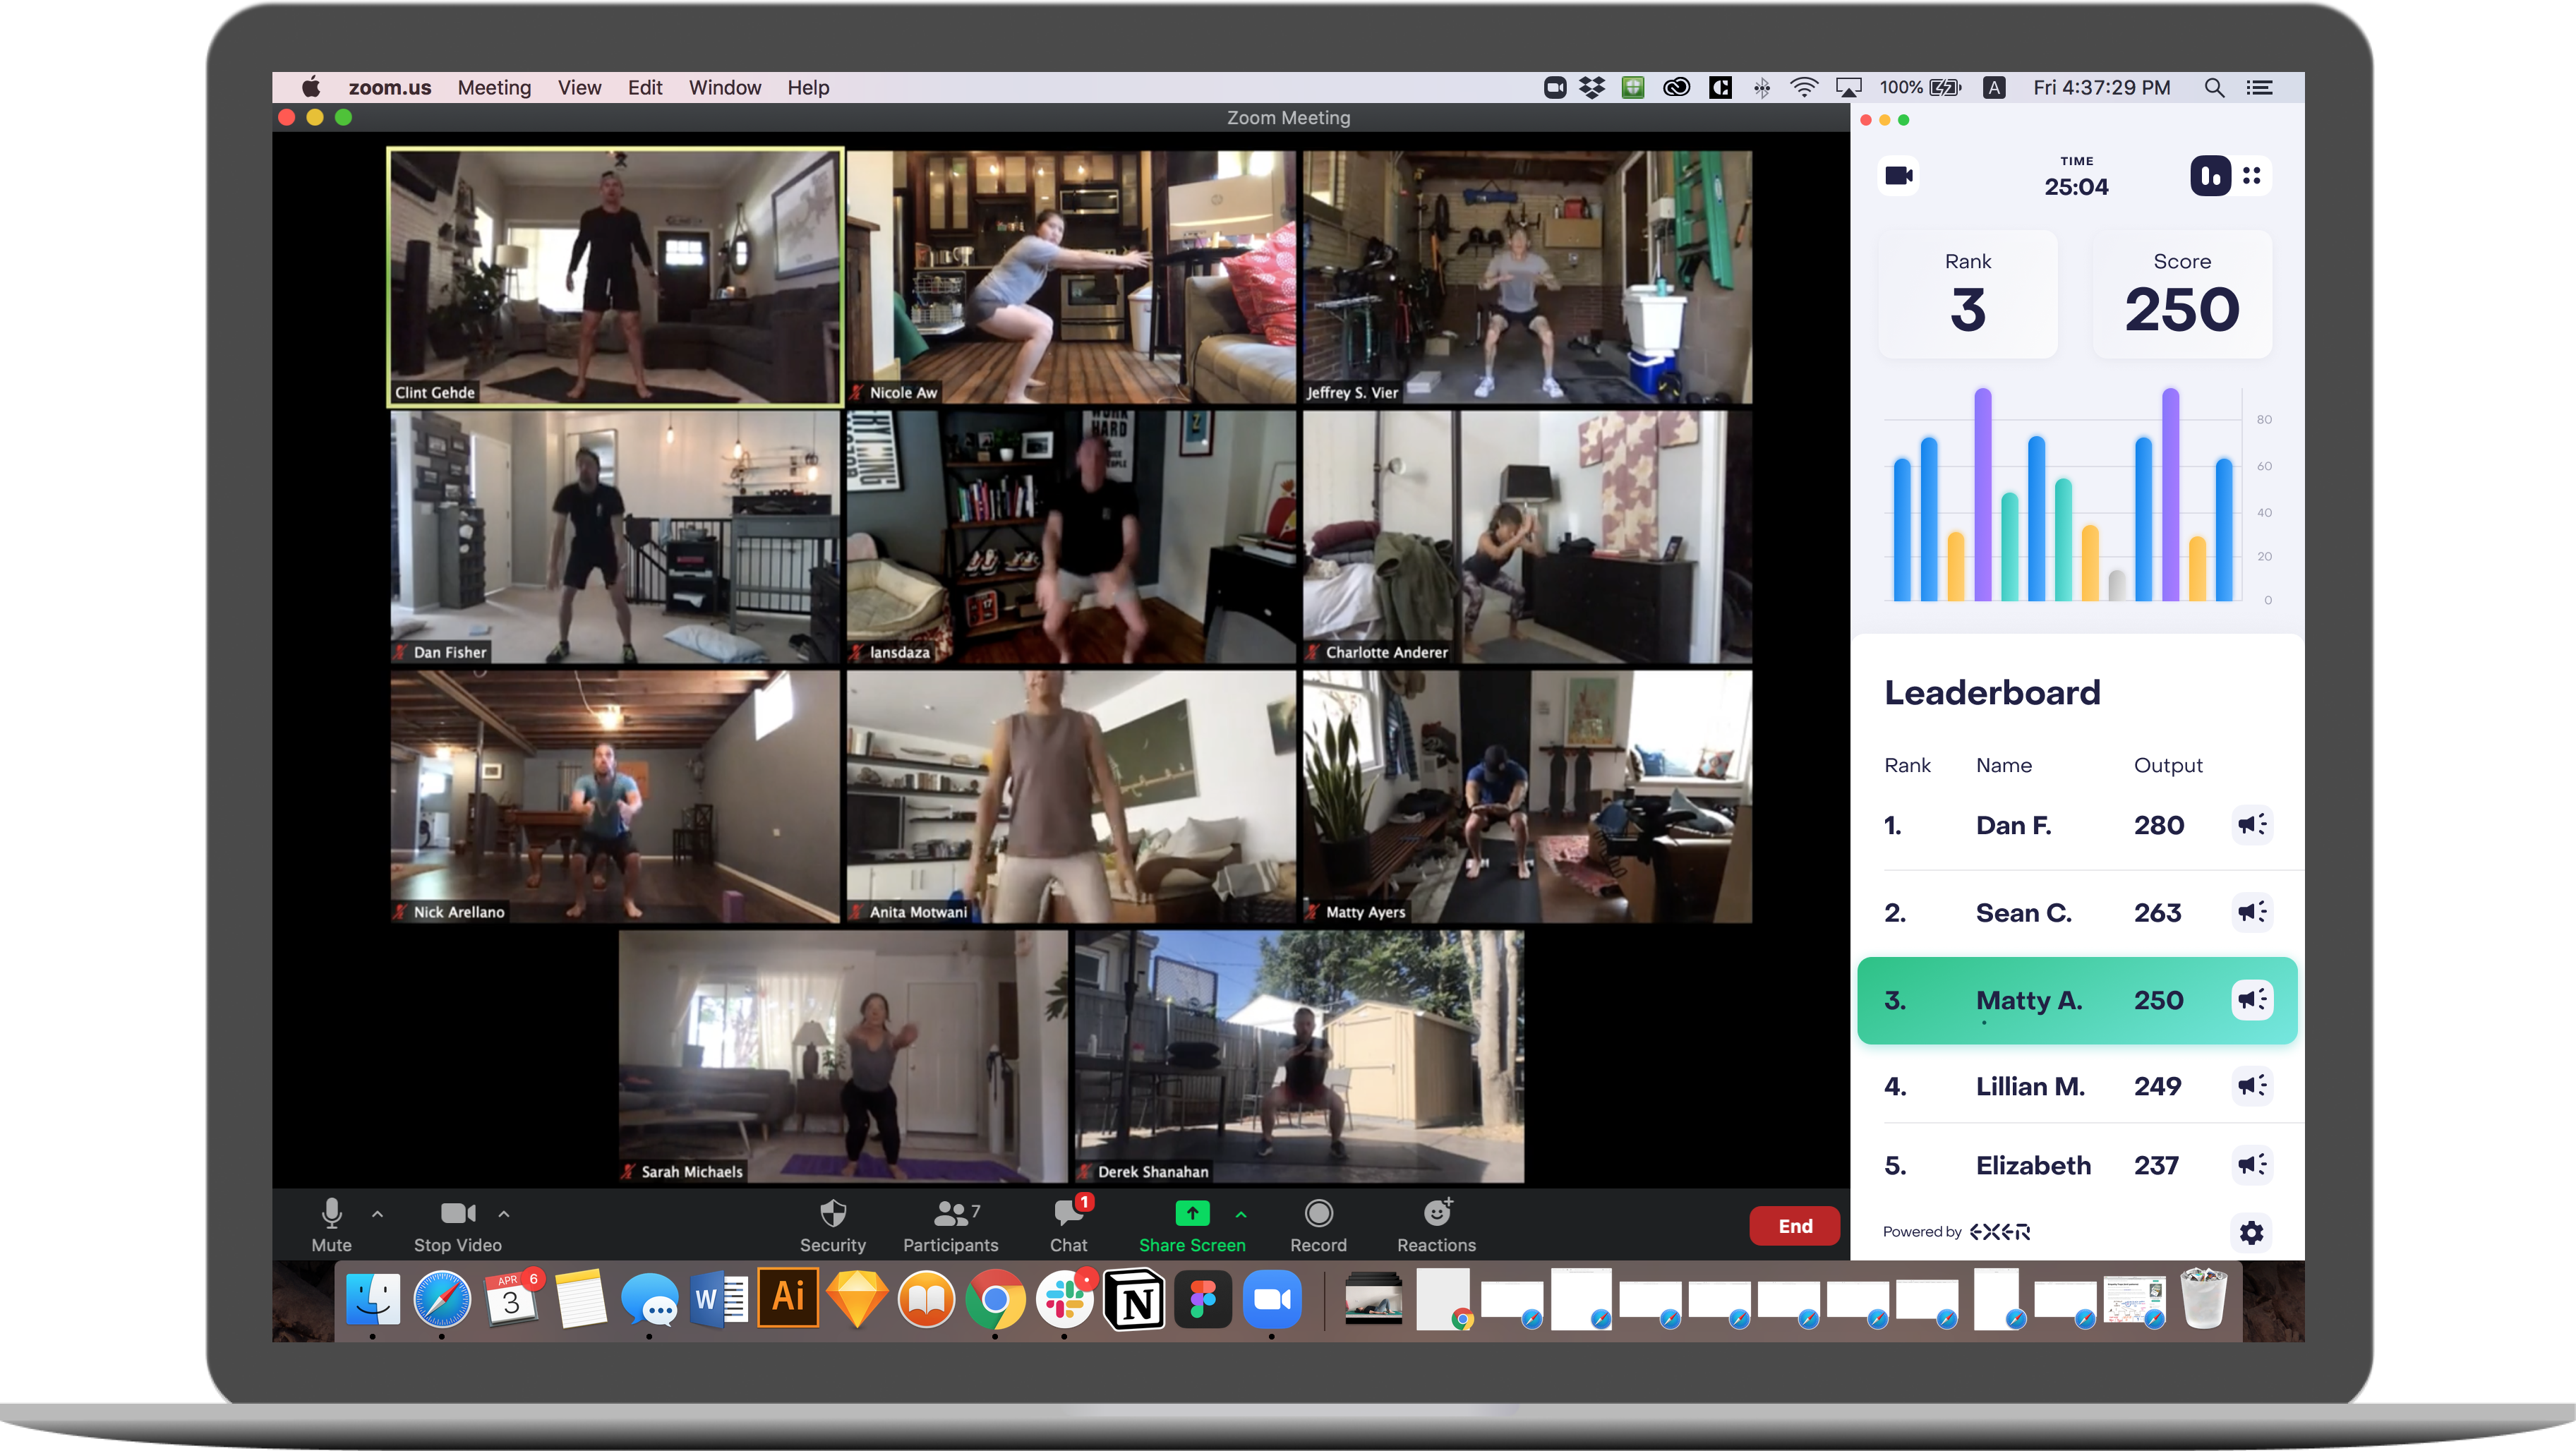This screenshot has width=2576, height=1451.
Task: Open the Meeting menu
Action: click(494, 88)
